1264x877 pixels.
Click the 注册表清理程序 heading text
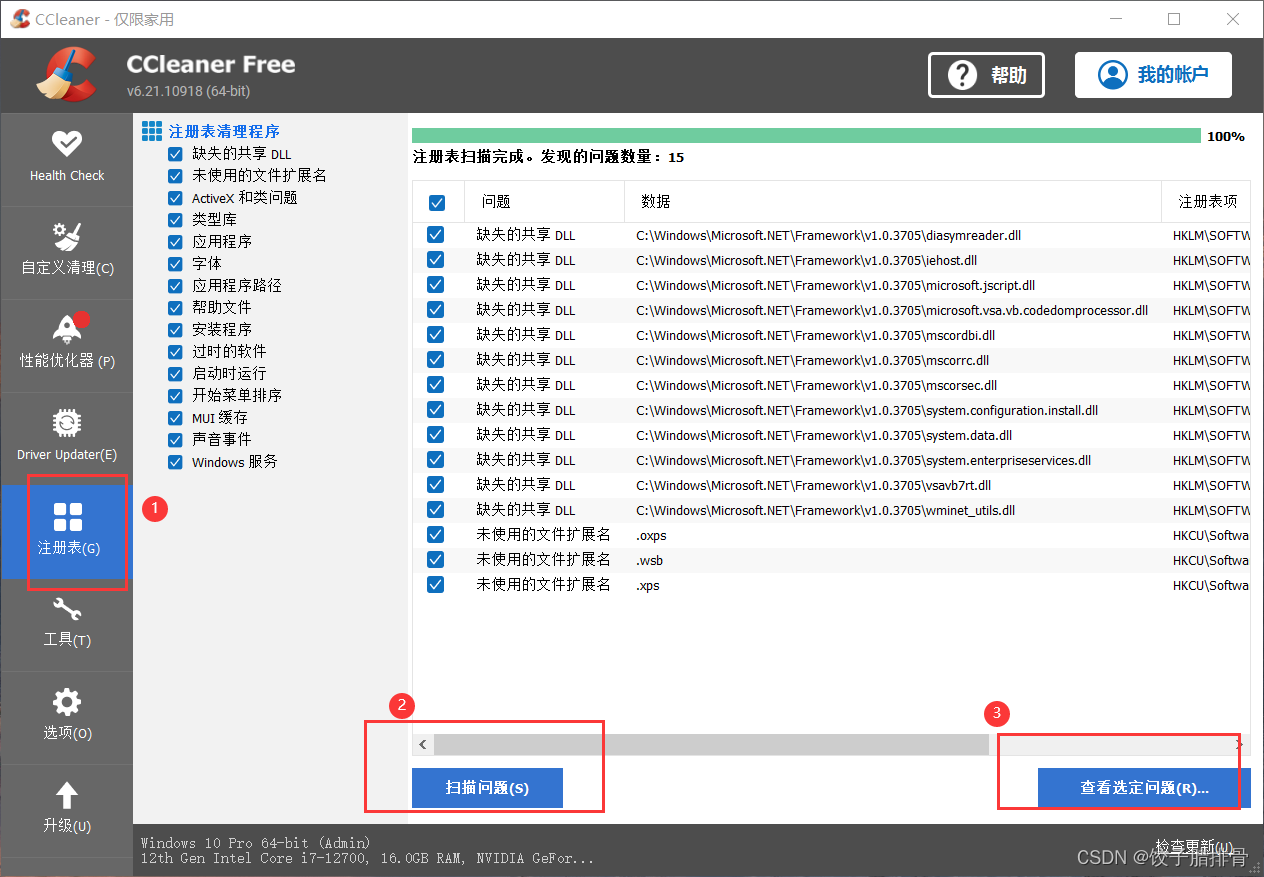coord(224,131)
